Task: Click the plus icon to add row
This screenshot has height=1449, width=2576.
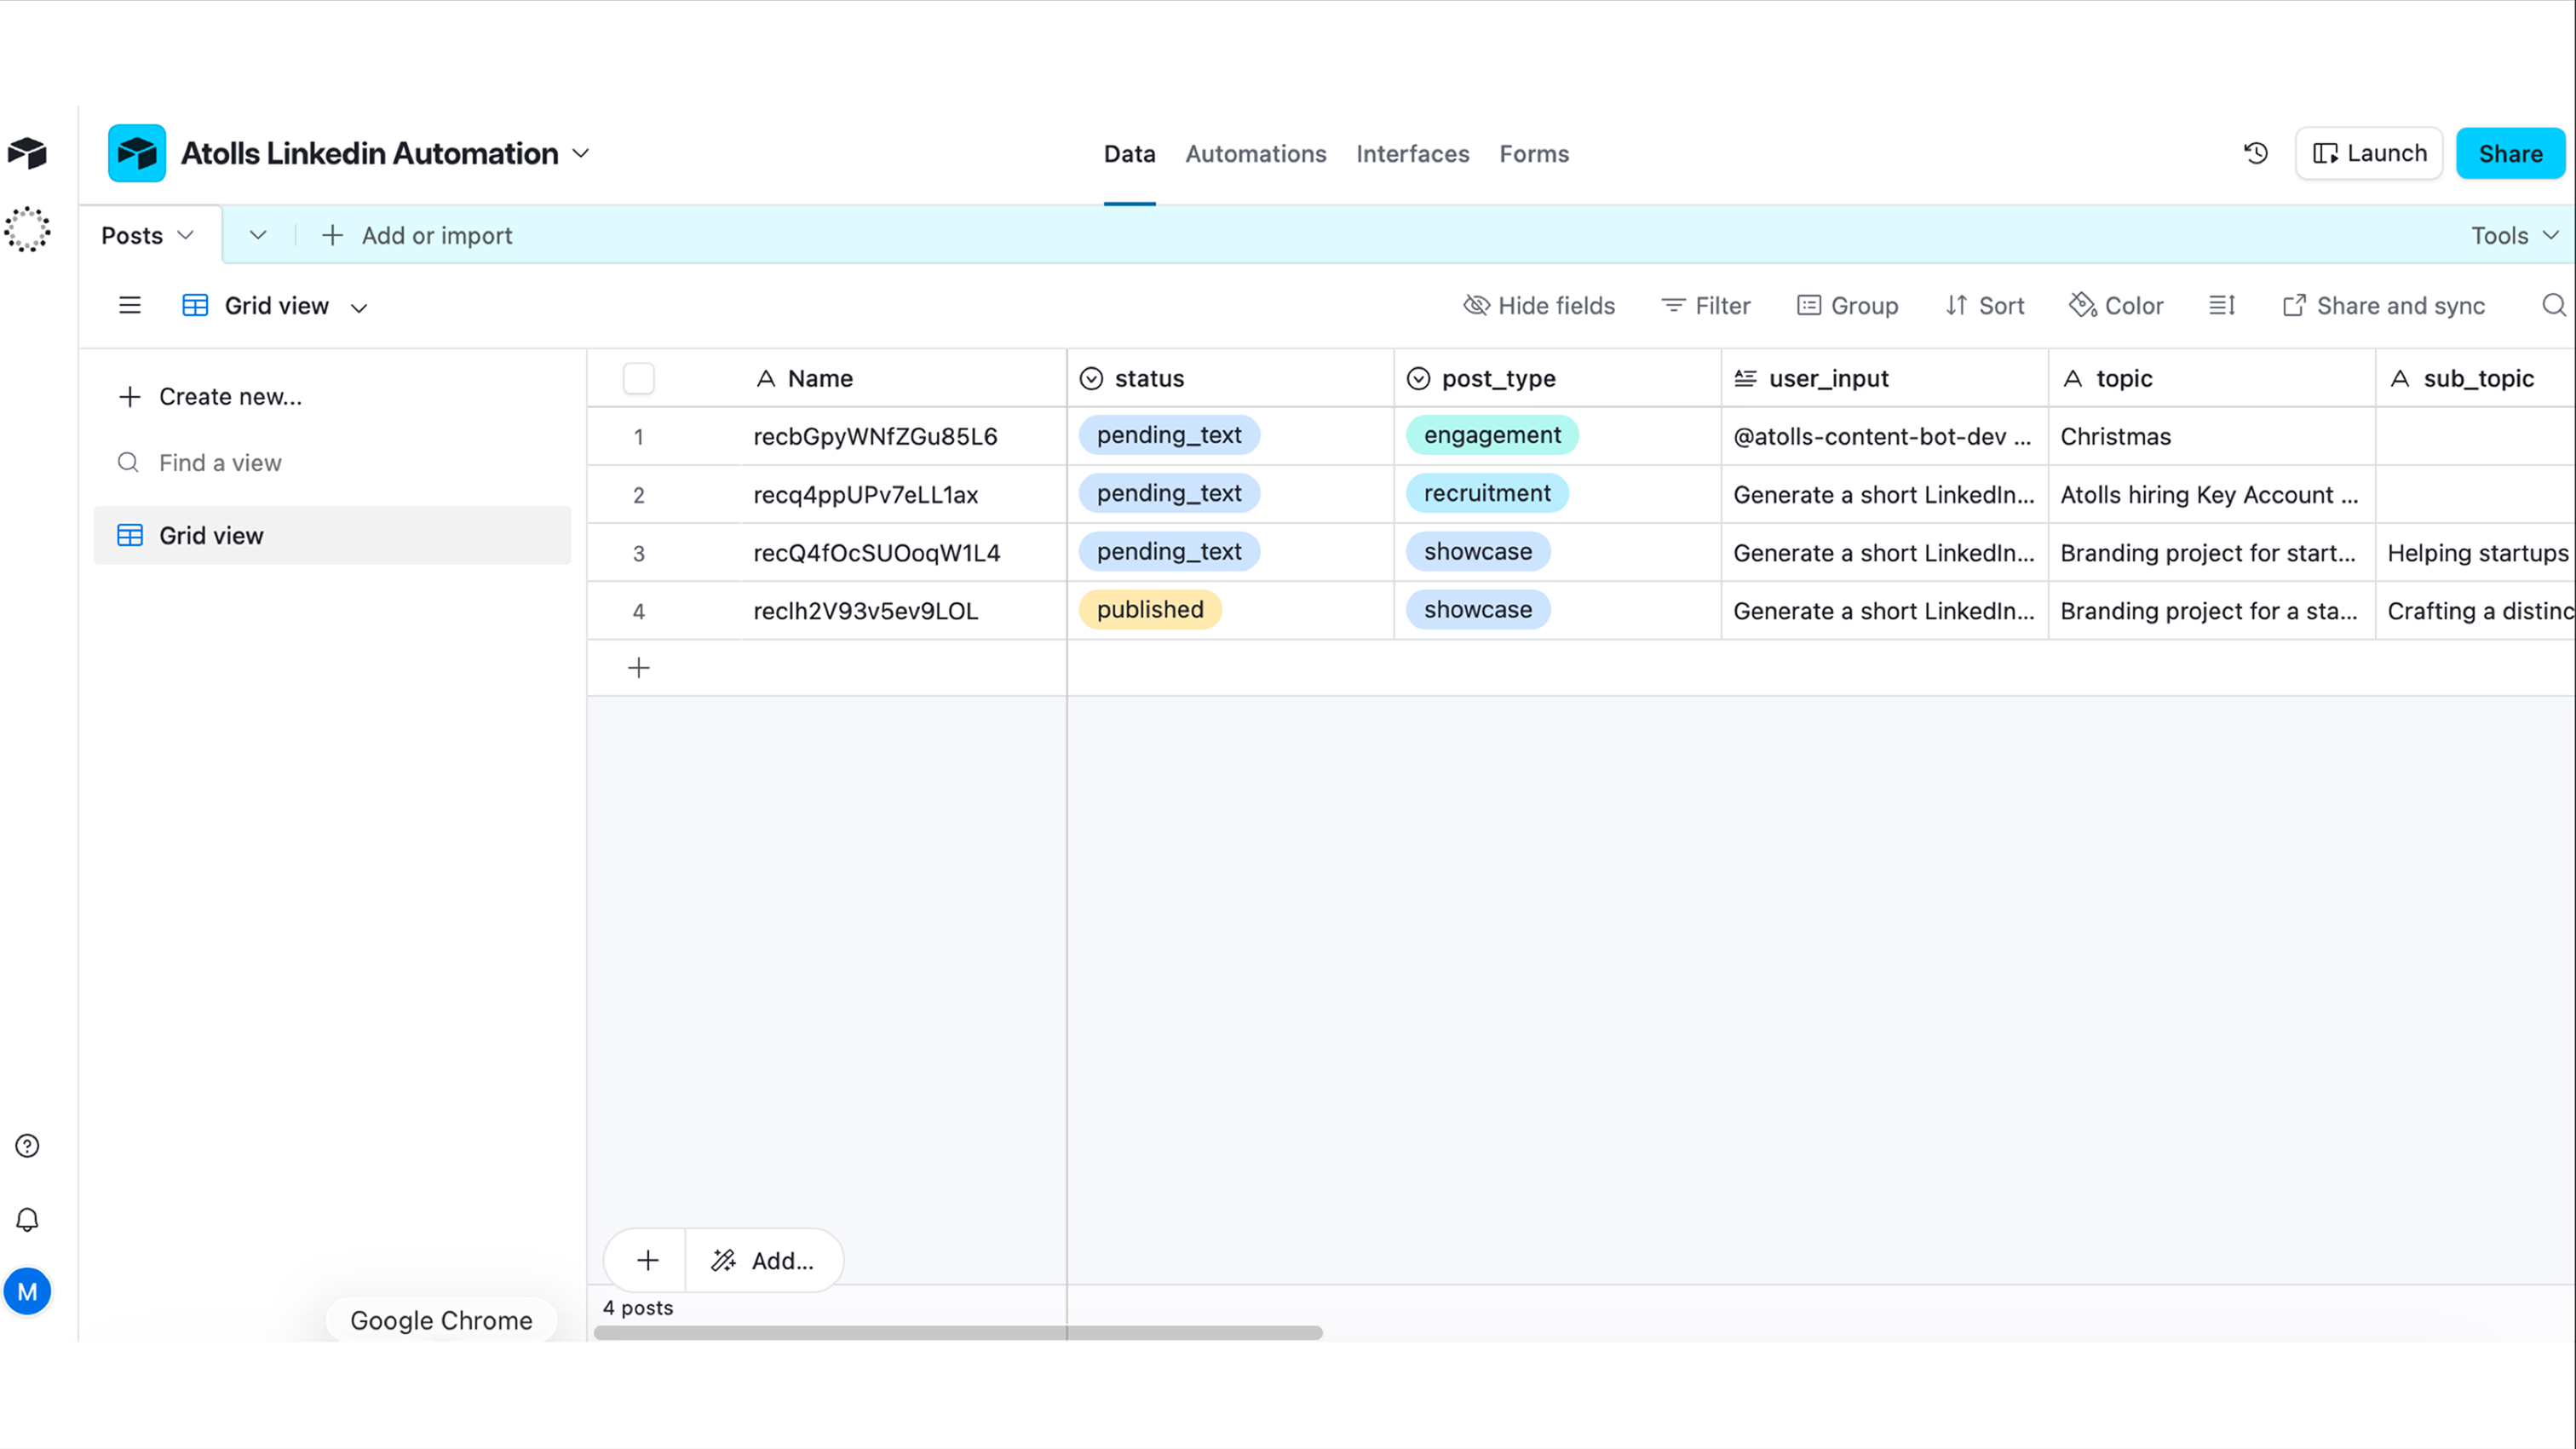Action: pos(639,668)
